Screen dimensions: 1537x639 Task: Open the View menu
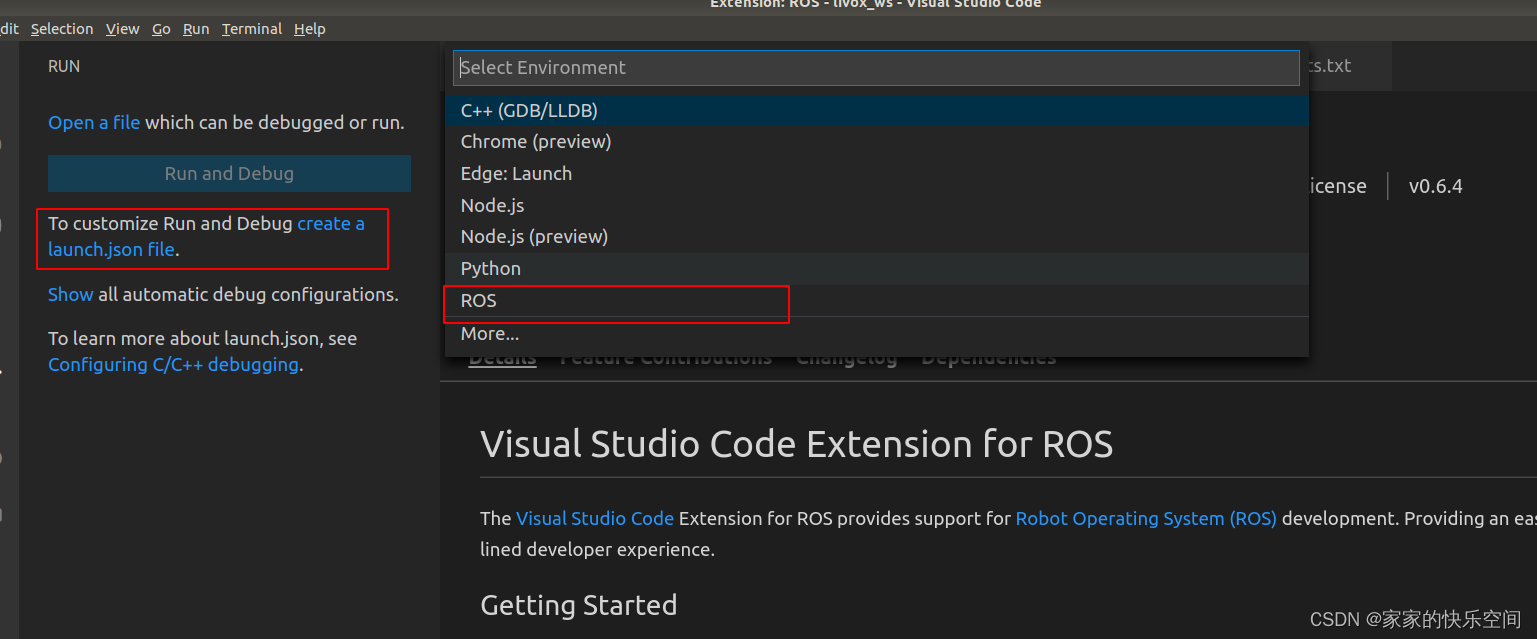tap(122, 29)
